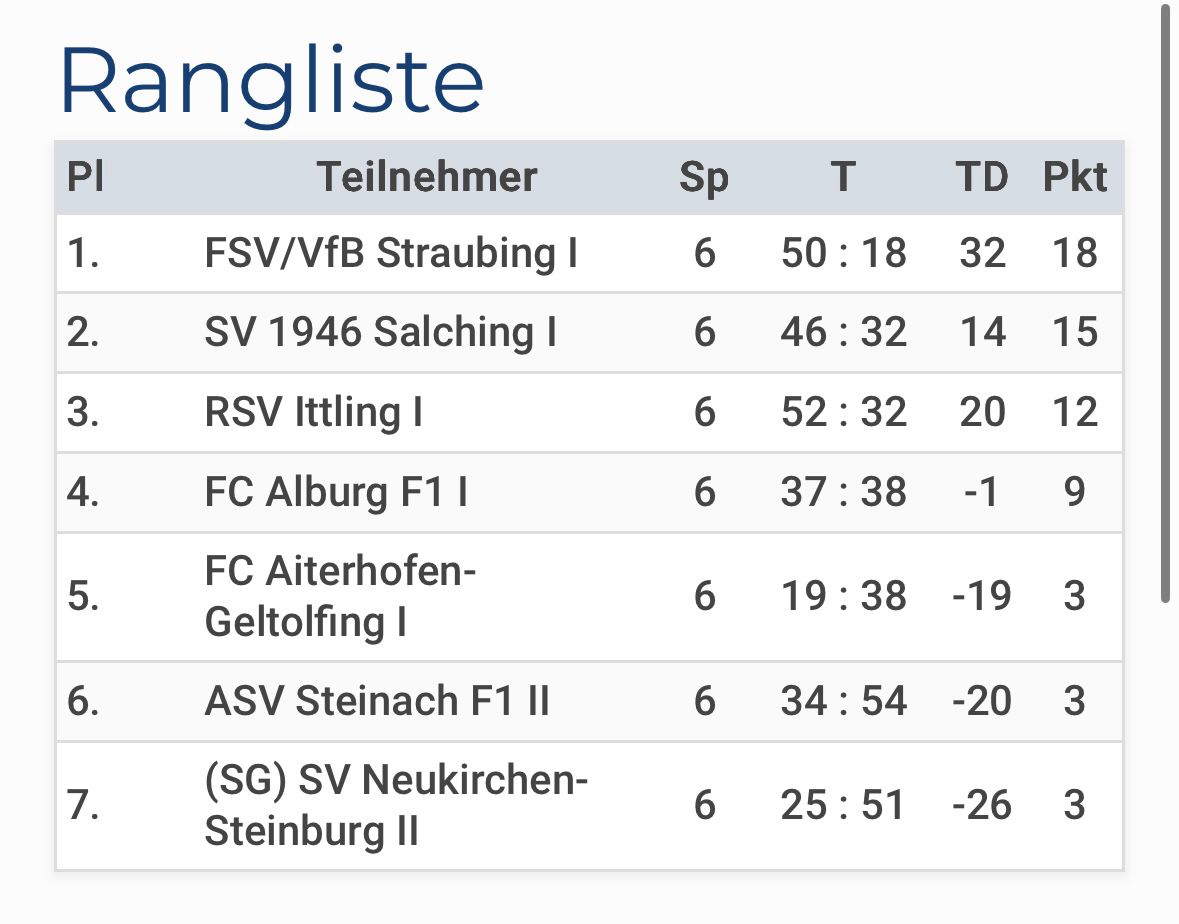Click the vertical scrollbar on right edge
The height and width of the screenshot is (924, 1179).
pyautogui.click(x=1165, y=301)
